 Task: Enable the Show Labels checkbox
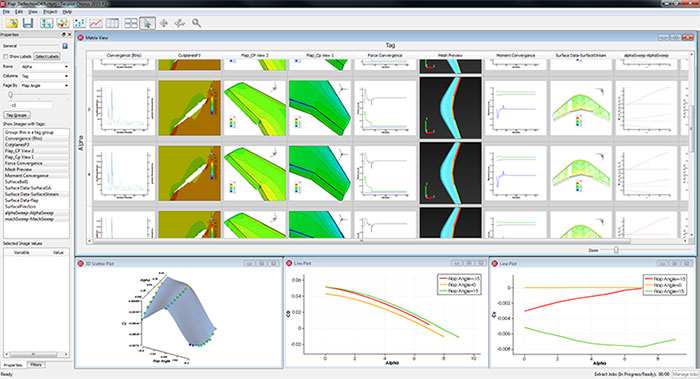click(6, 57)
